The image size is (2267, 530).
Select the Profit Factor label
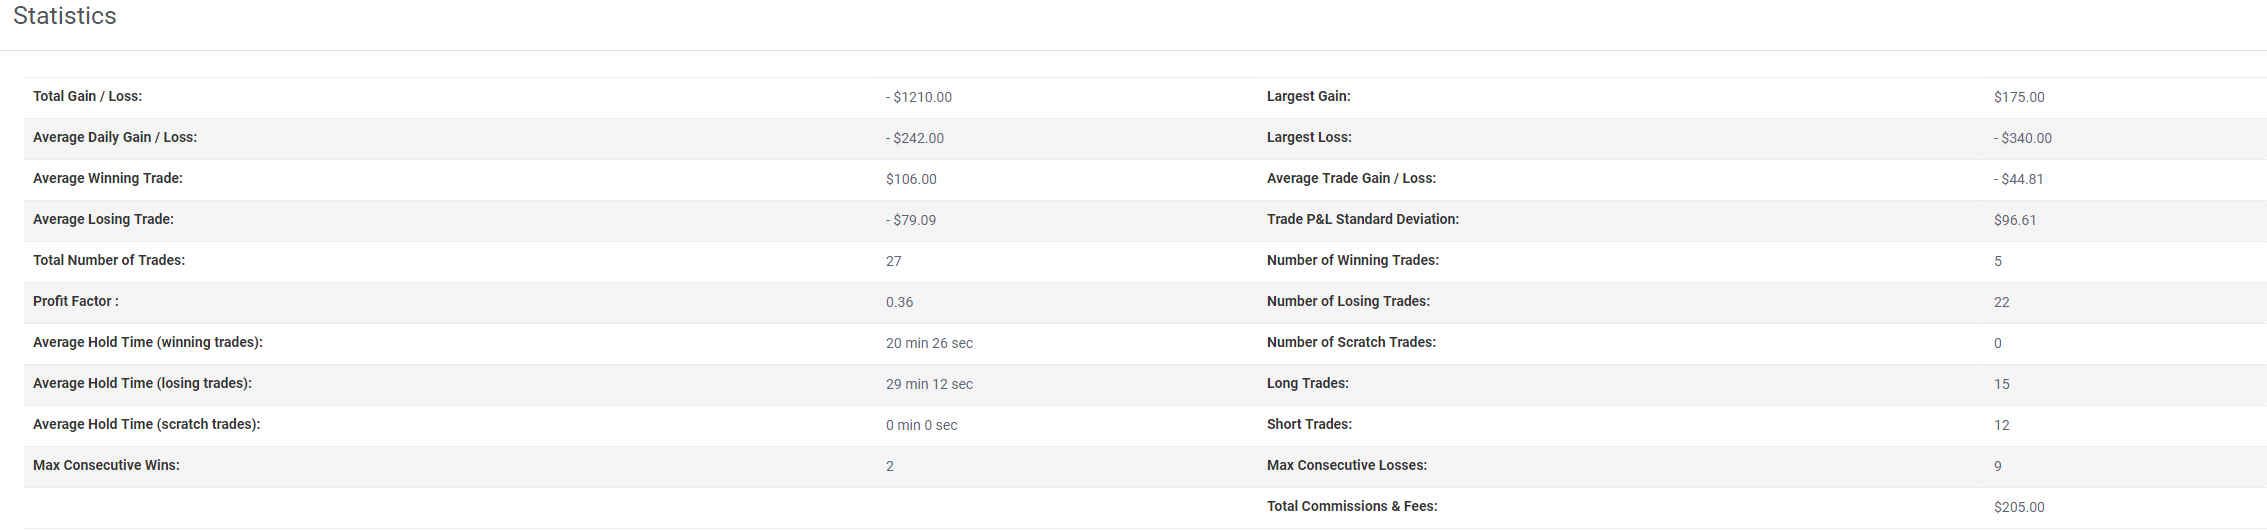pos(75,301)
